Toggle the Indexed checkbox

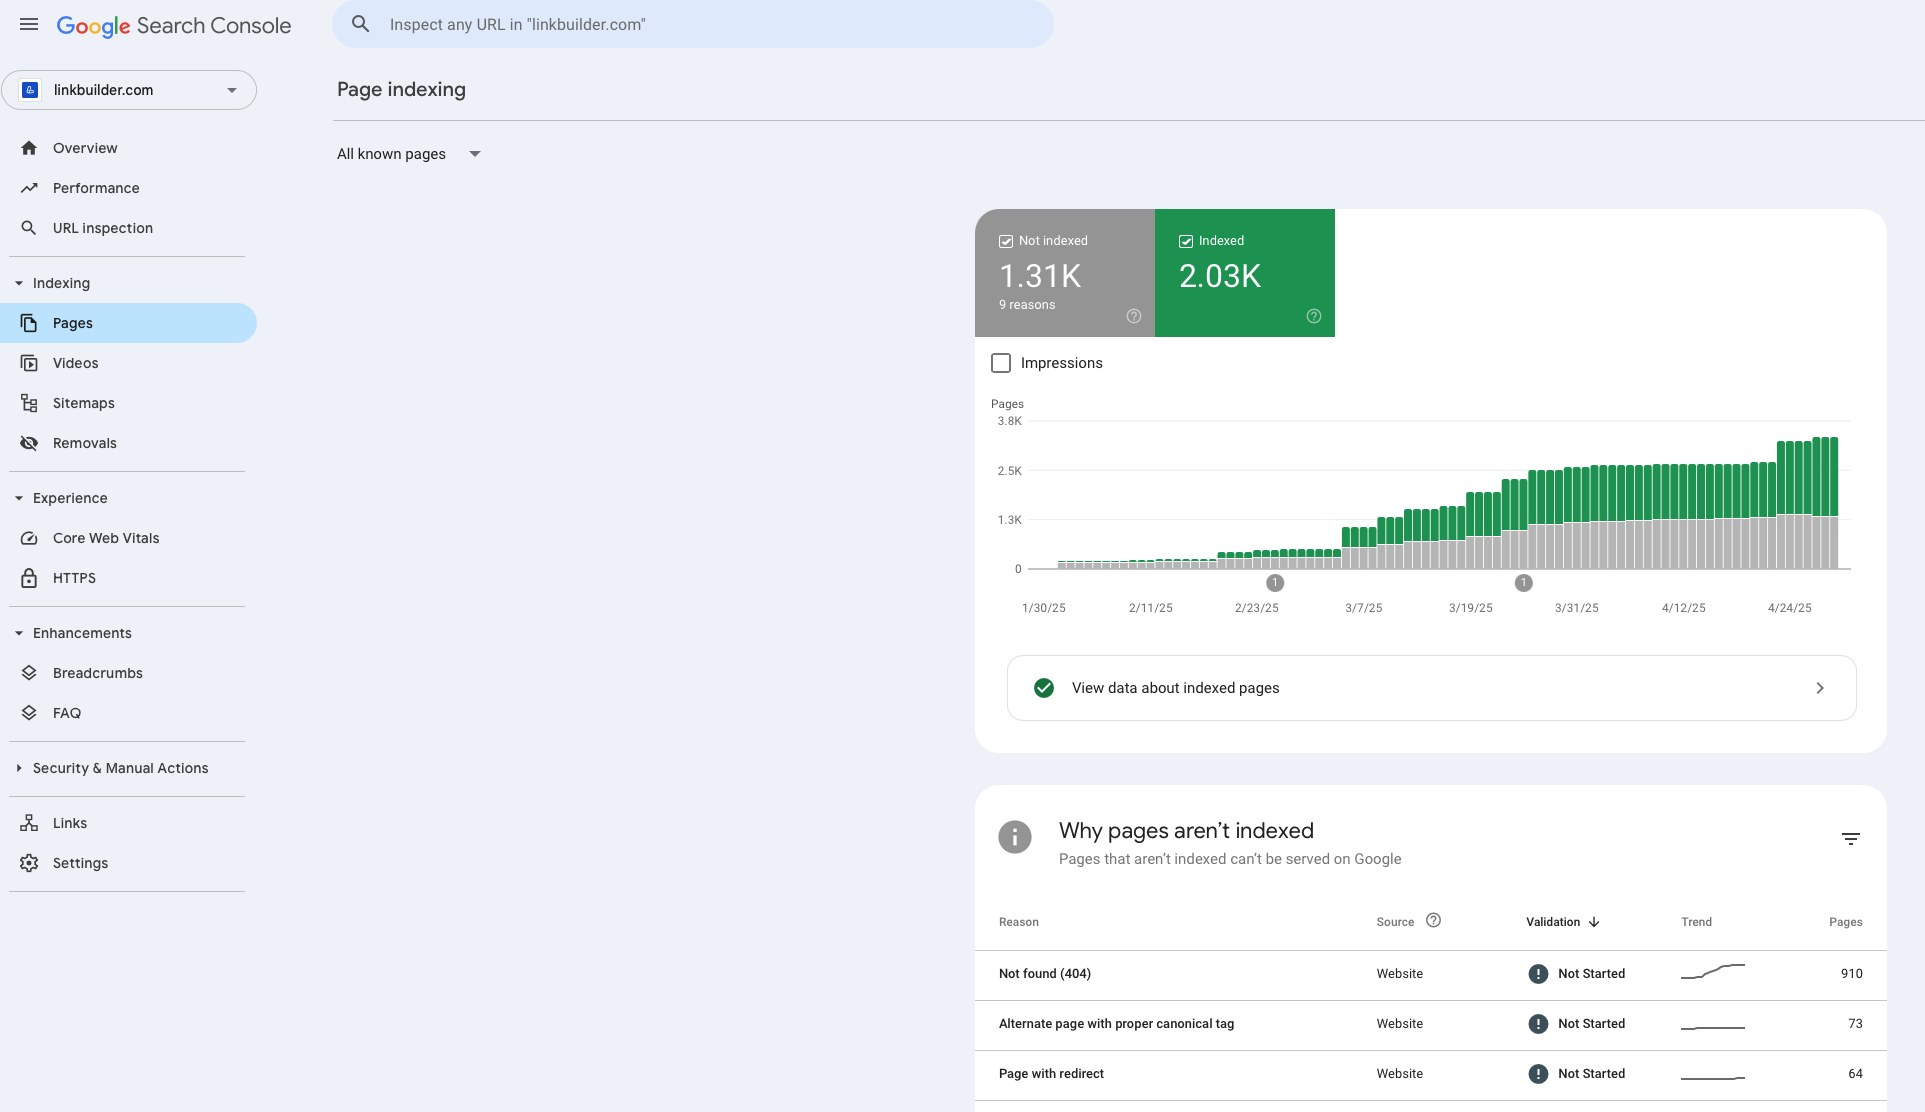pos(1186,241)
